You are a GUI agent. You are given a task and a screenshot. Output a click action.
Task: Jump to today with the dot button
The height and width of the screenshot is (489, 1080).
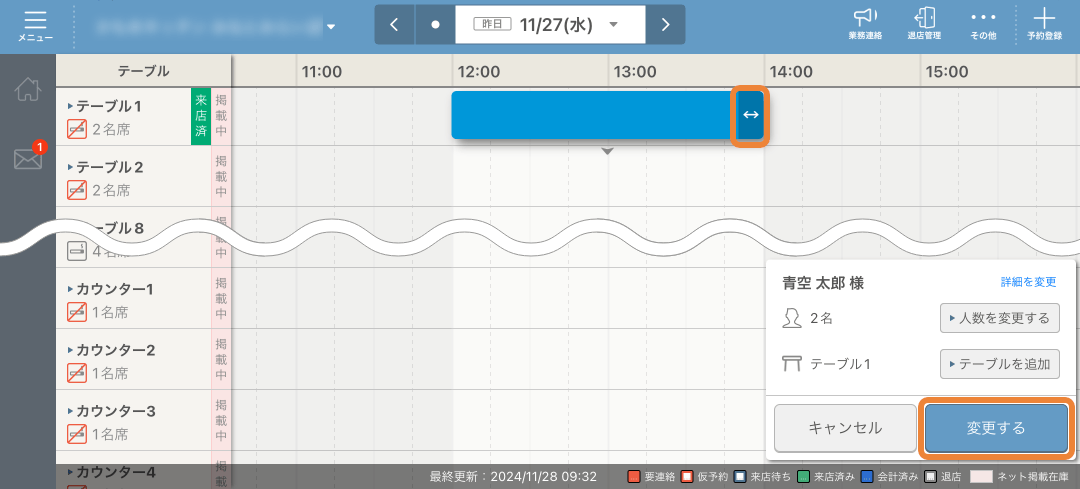435,25
